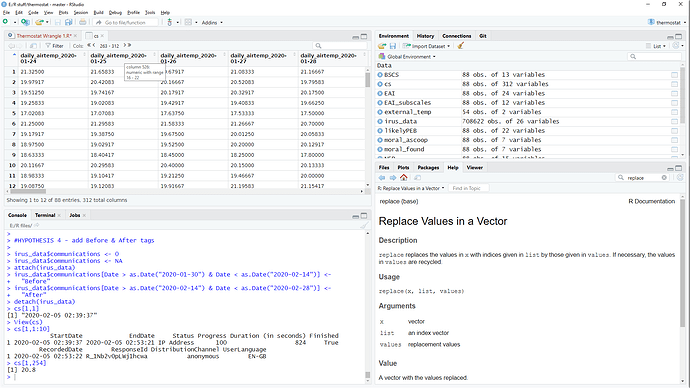Open the Help home page icon
The width and height of the screenshot is (690, 388).
pos(404,178)
